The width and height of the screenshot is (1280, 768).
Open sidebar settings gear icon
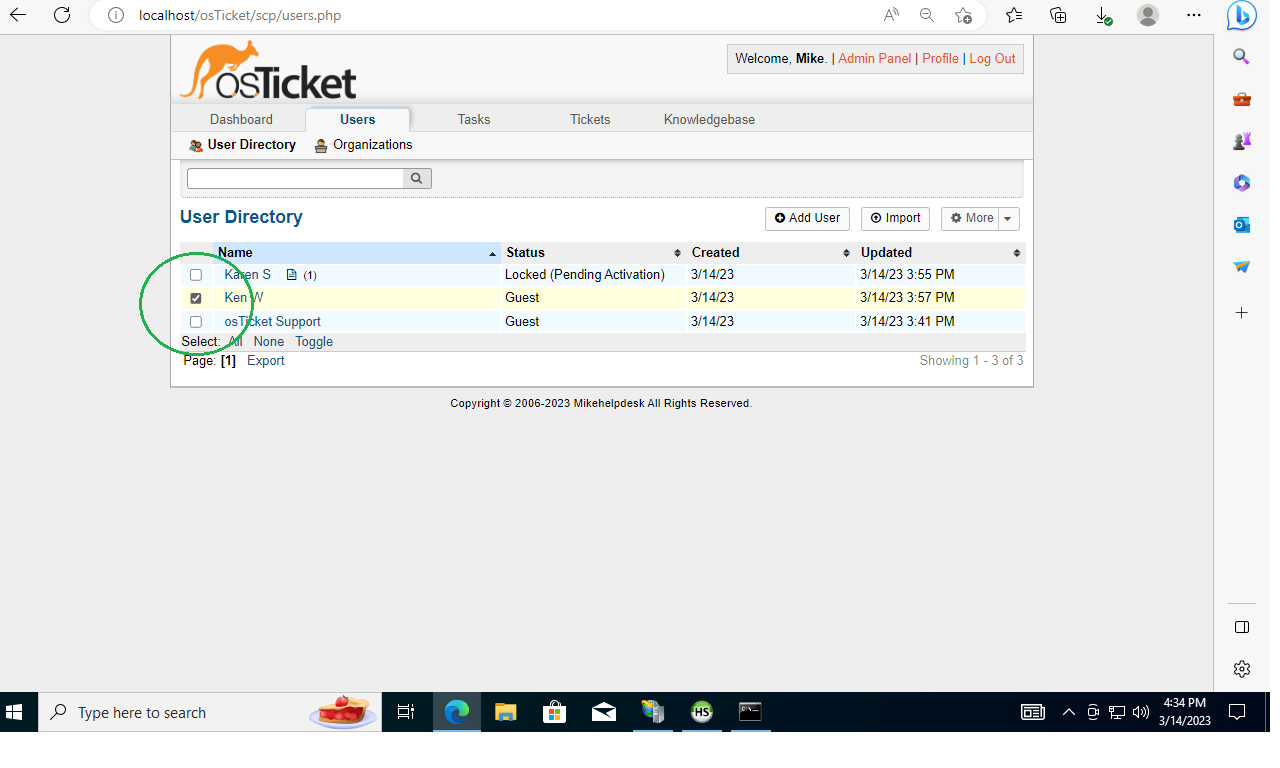coord(1242,669)
